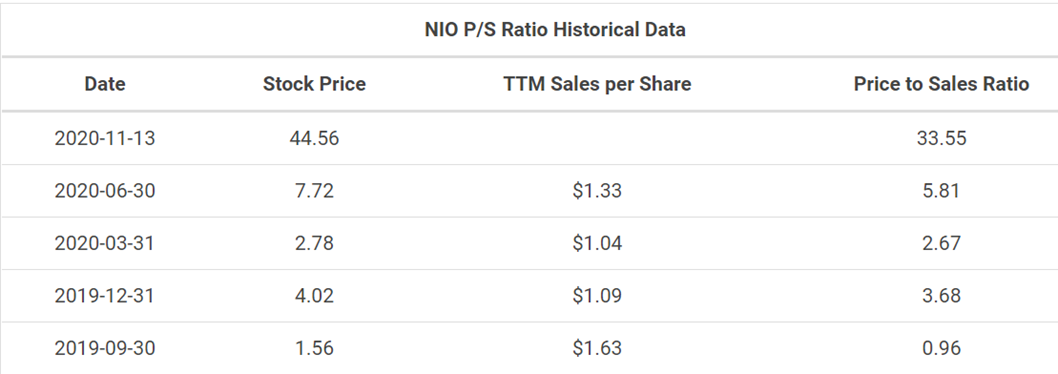Image resolution: width=1058 pixels, height=374 pixels.
Task: Click the $1.63 sales per share value
Action: pyautogui.click(x=597, y=348)
